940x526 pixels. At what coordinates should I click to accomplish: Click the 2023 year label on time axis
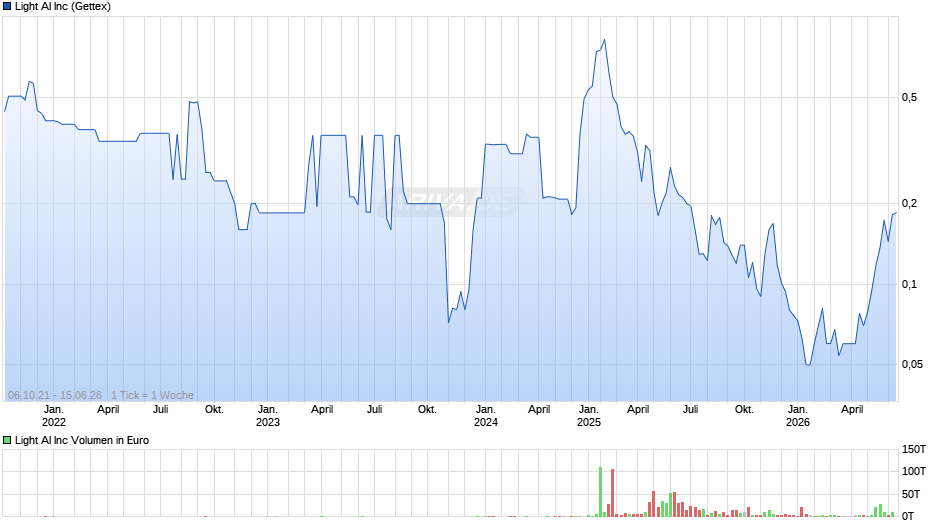pos(267,422)
